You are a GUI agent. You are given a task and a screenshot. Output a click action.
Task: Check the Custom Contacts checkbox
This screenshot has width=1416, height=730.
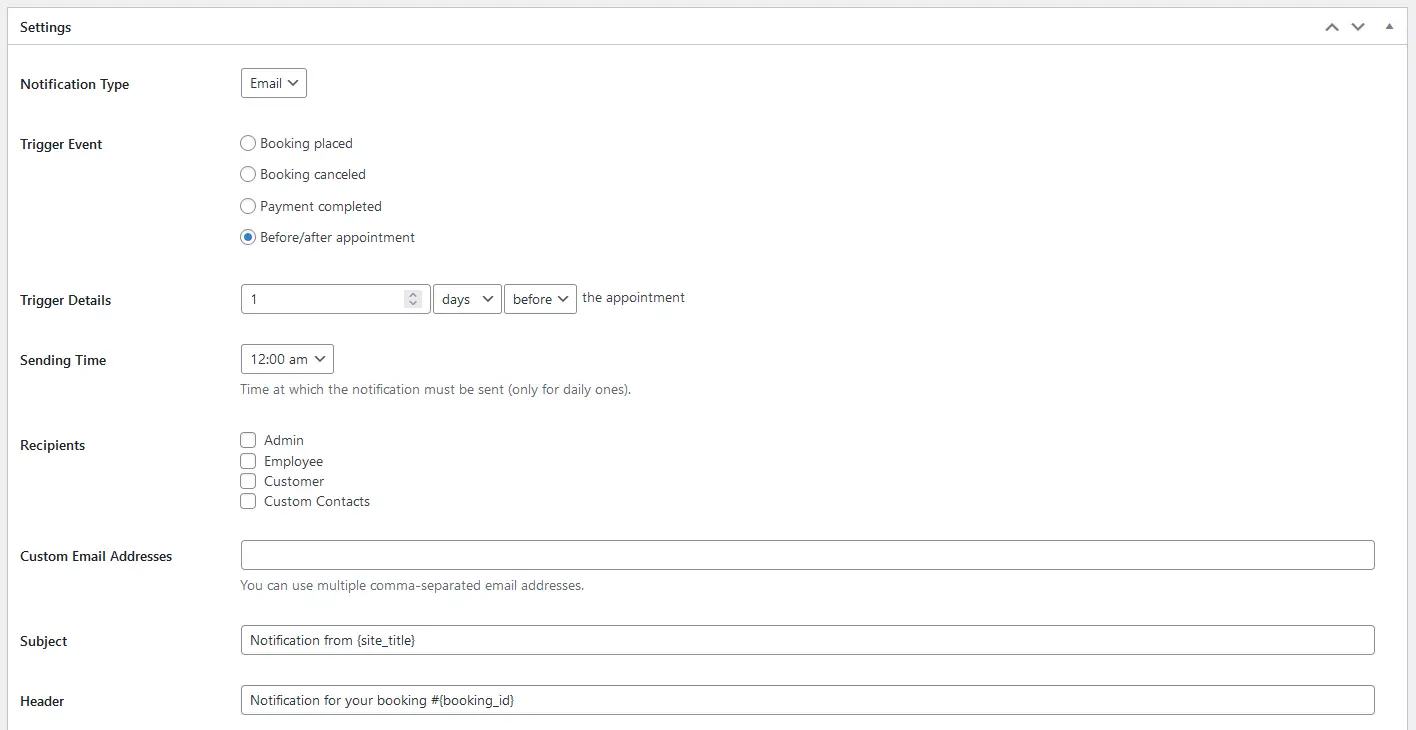[x=248, y=501]
